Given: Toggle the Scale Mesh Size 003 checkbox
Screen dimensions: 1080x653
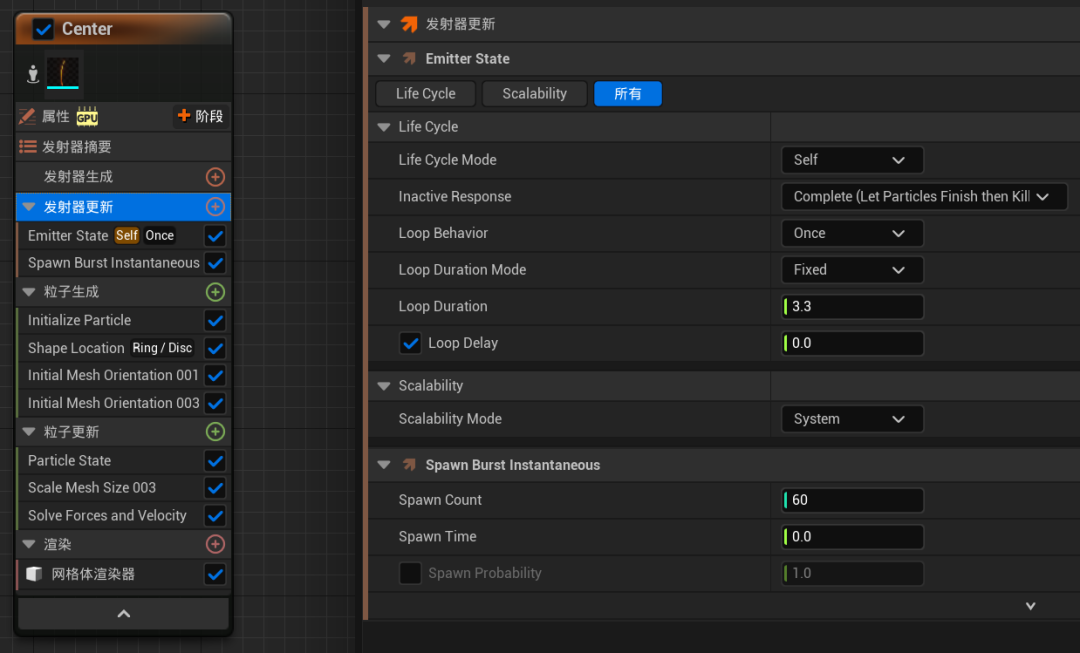Looking at the screenshot, I should coord(215,488).
